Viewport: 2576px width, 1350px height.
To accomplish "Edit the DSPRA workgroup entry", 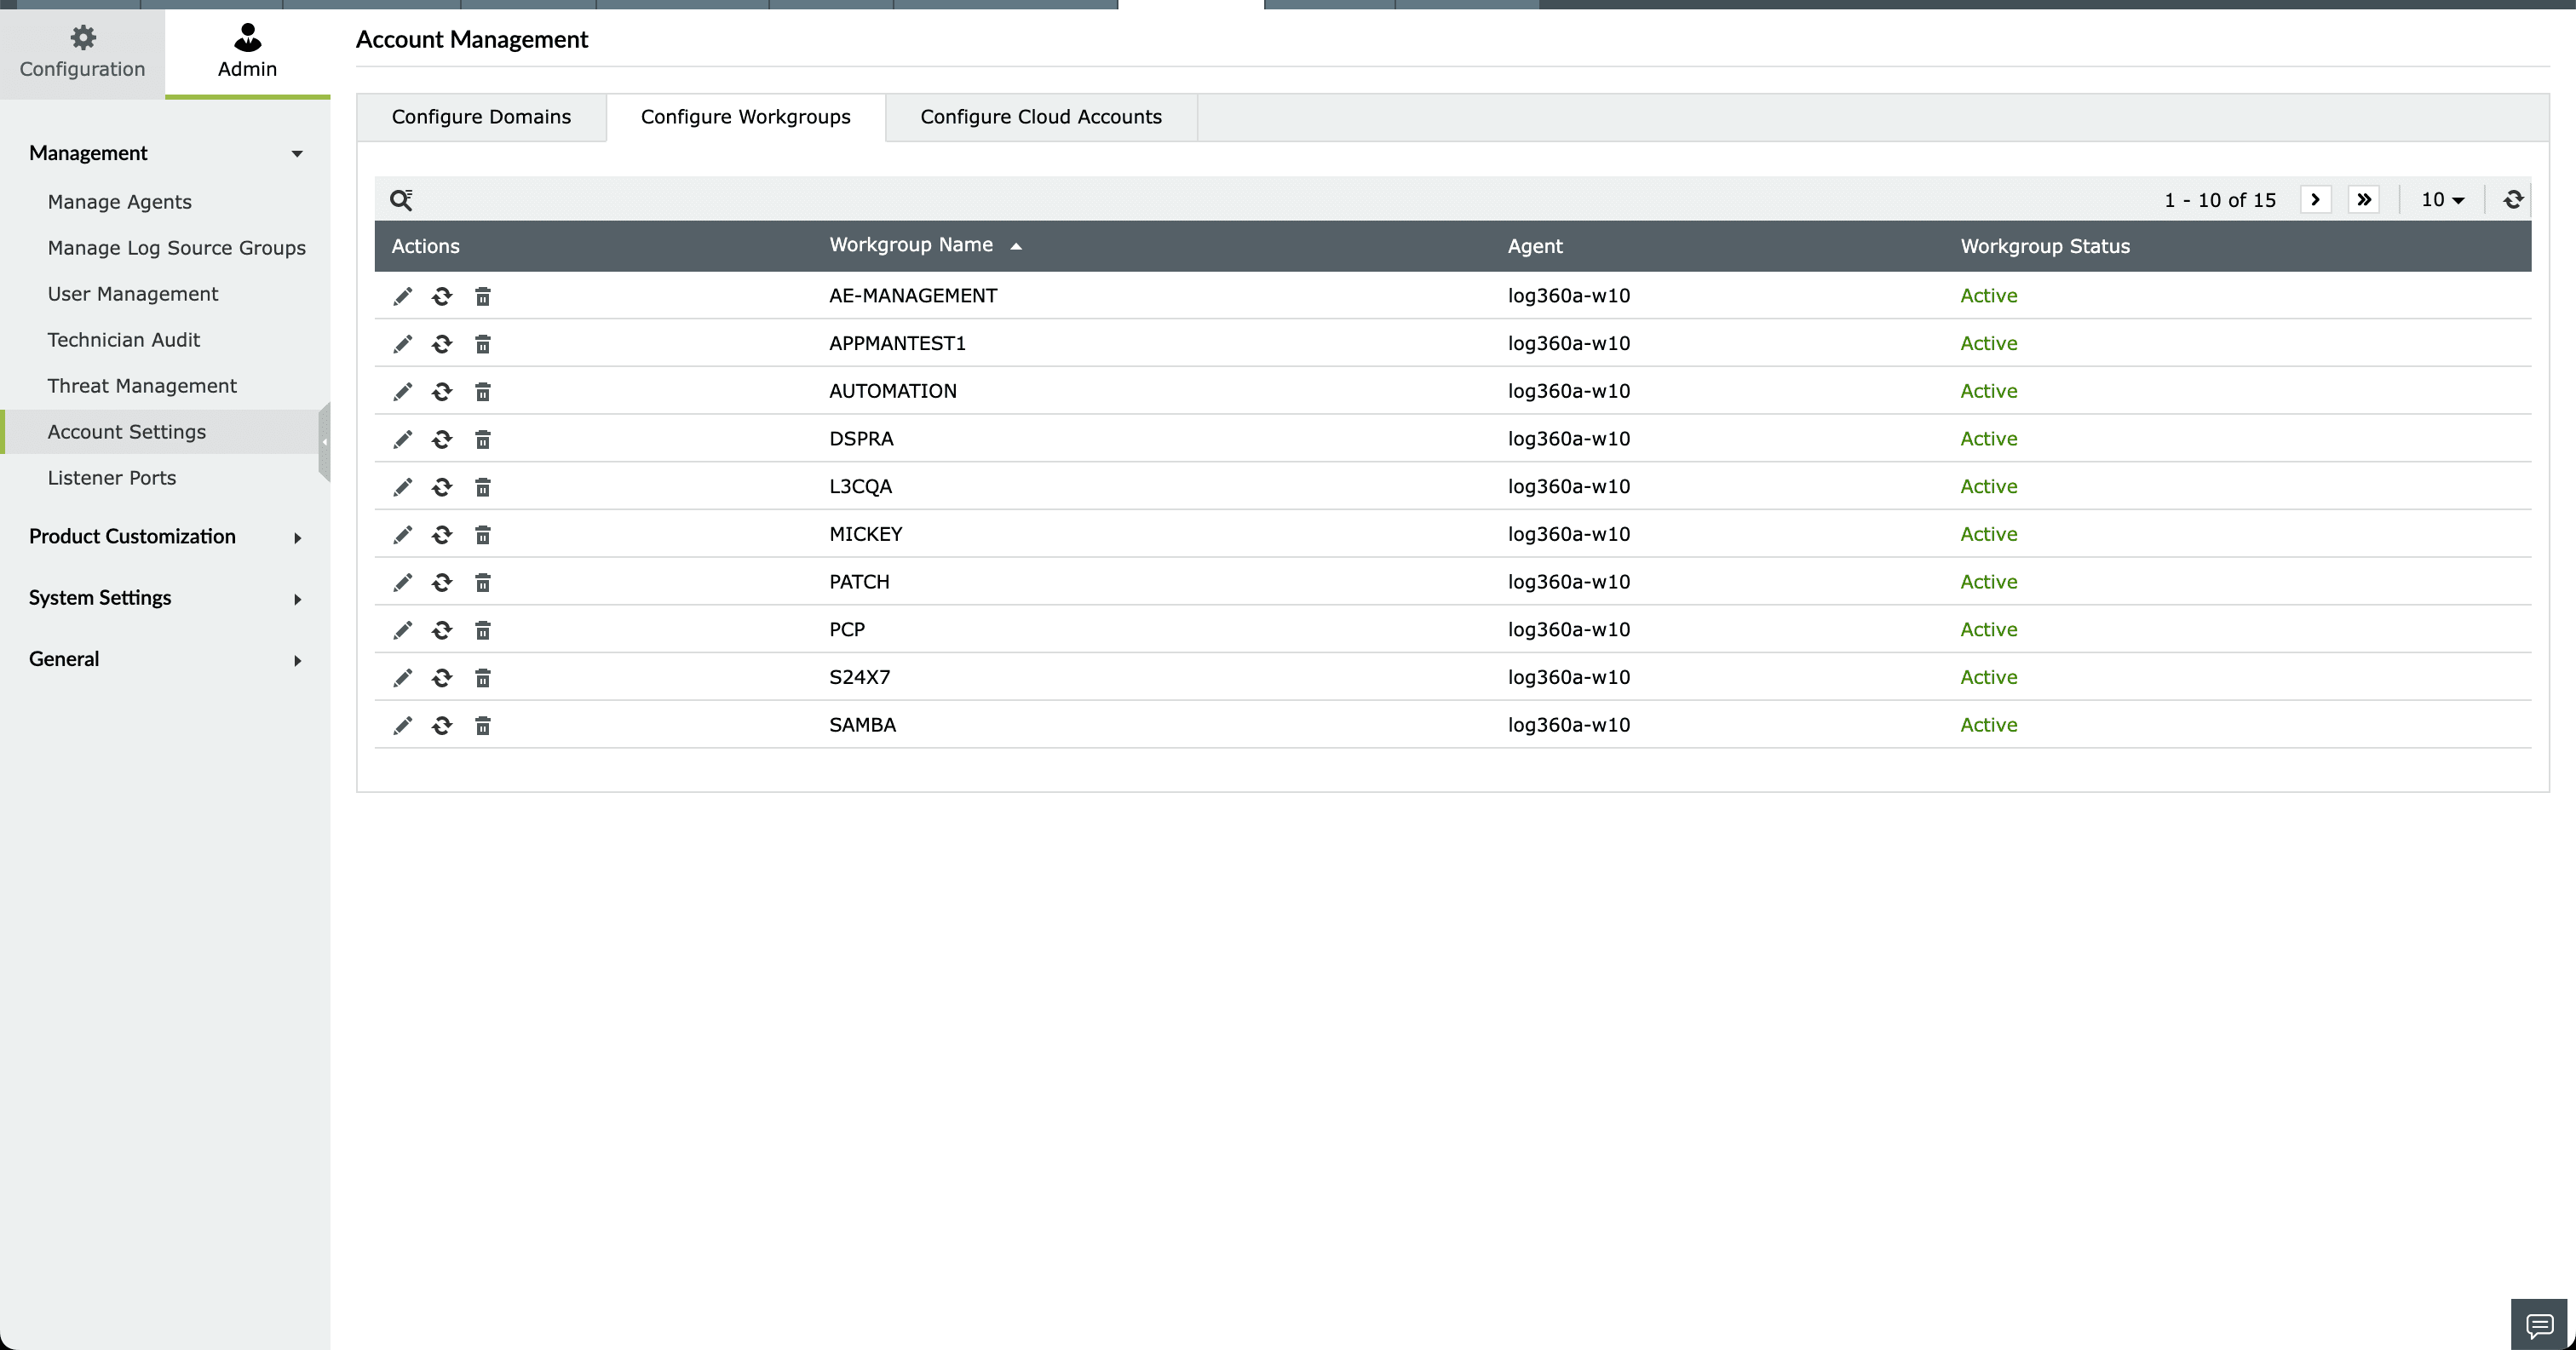I will tap(402, 439).
